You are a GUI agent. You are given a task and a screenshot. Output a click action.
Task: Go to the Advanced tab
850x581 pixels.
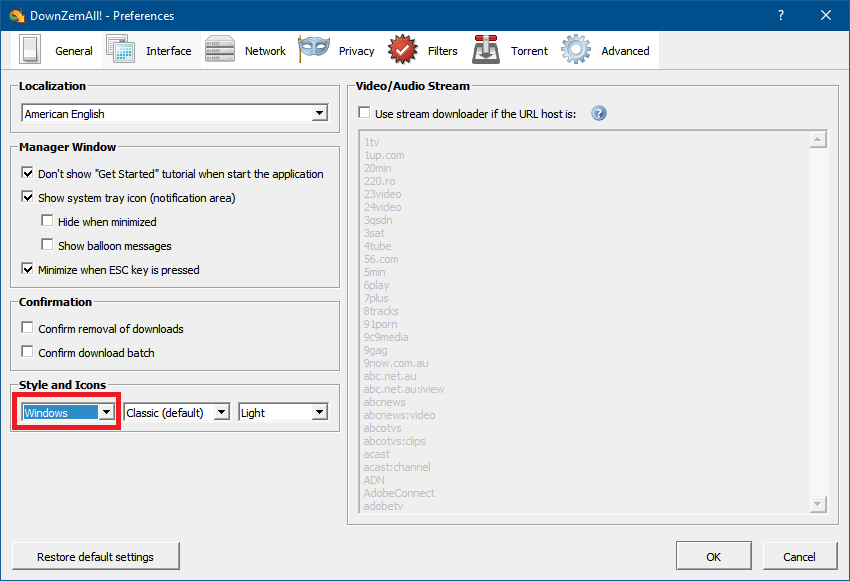(x=607, y=50)
